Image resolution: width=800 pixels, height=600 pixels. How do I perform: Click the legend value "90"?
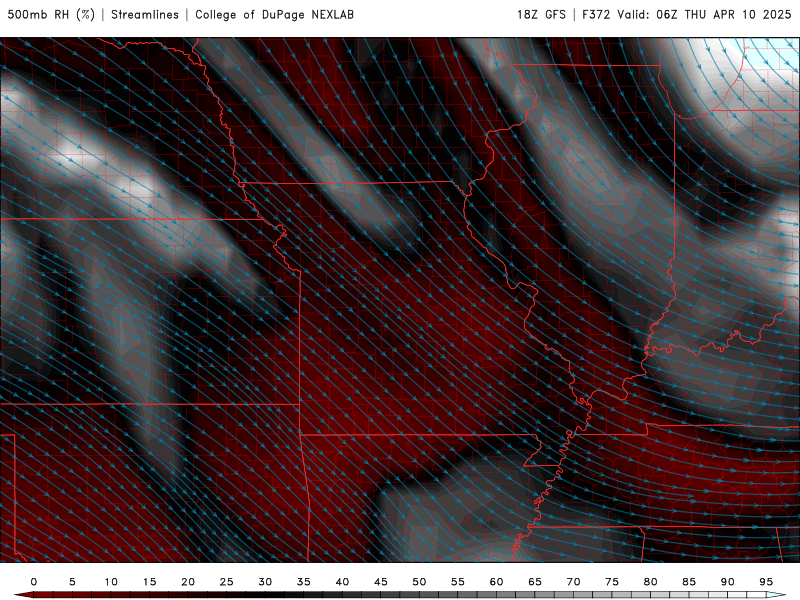point(727,582)
